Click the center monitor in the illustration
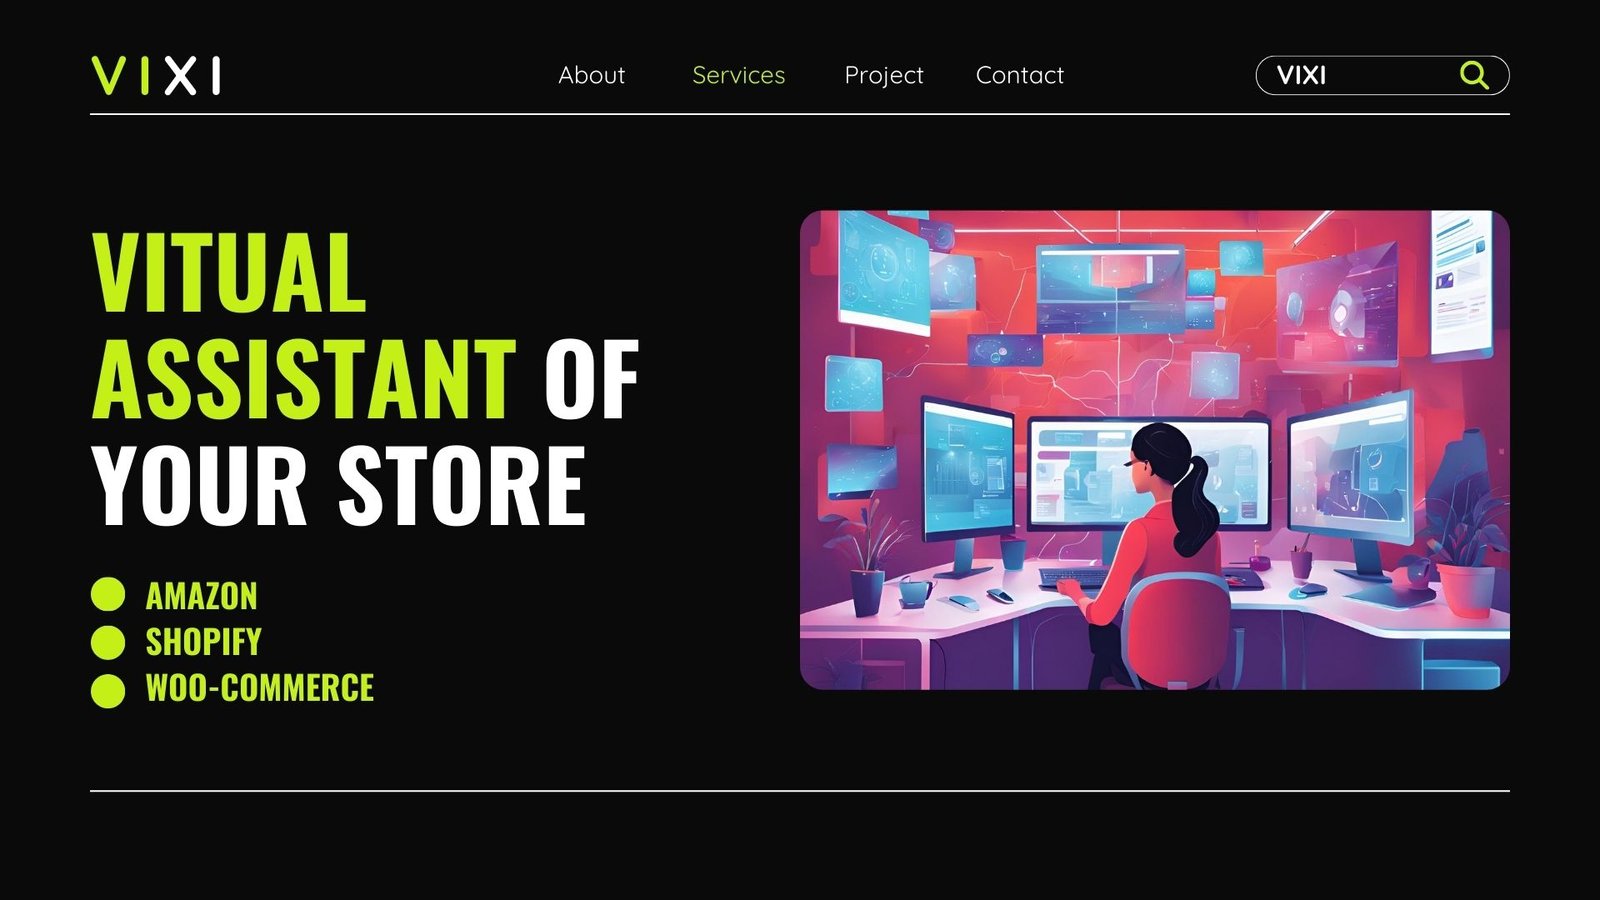Viewport: 1600px width, 900px height. (x=1148, y=472)
